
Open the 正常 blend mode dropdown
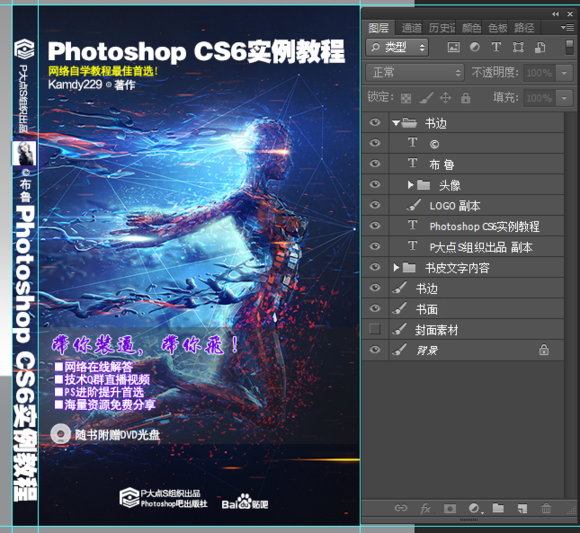pyautogui.click(x=415, y=72)
